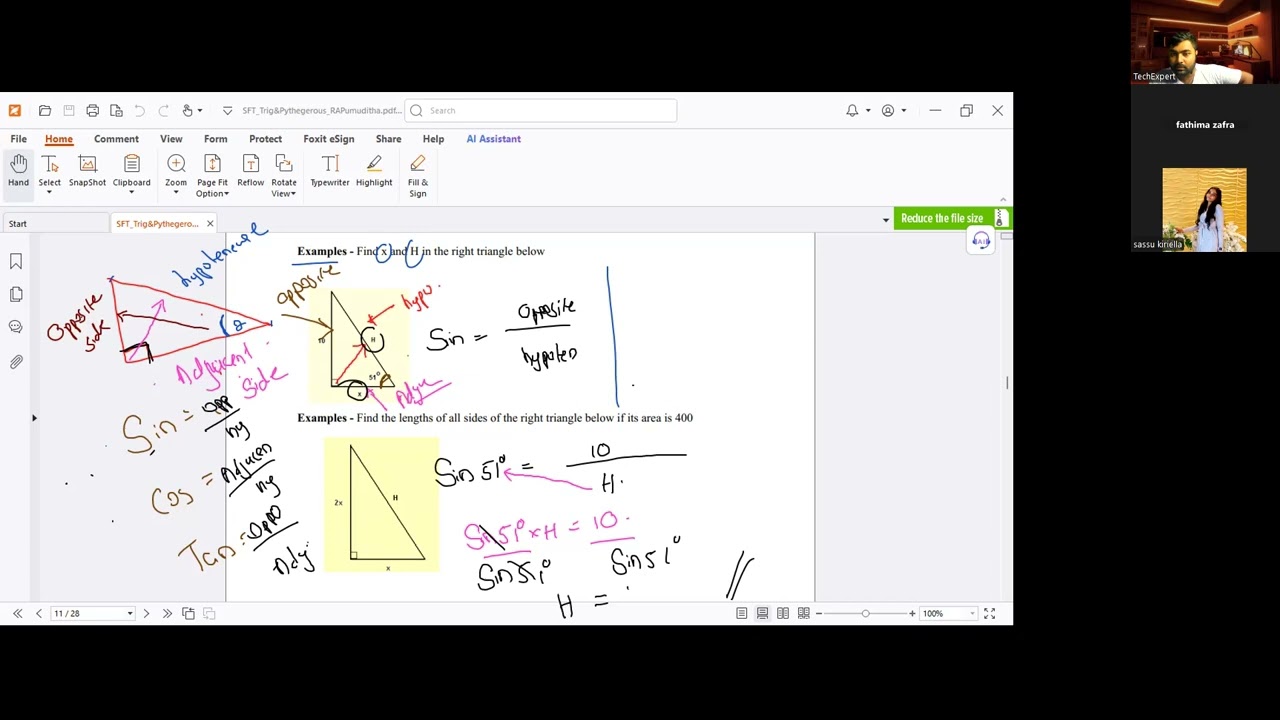Expand the notifications dropdown arrow
Image resolution: width=1280 pixels, height=720 pixels.
click(867, 111)
